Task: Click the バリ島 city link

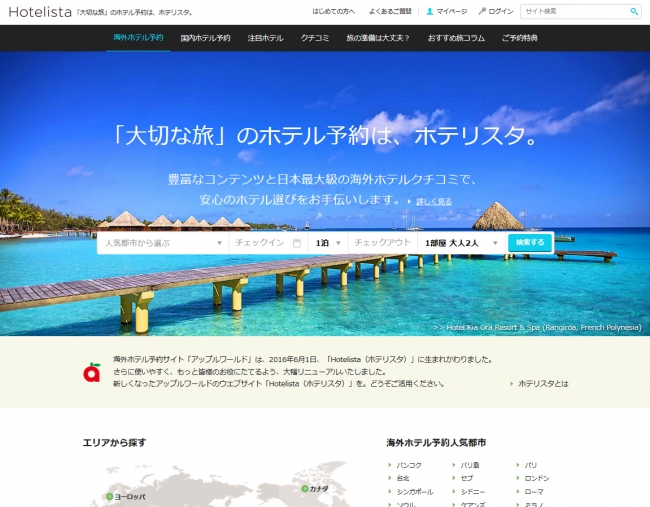Action: pyautogui.click(x=470, y=465)
